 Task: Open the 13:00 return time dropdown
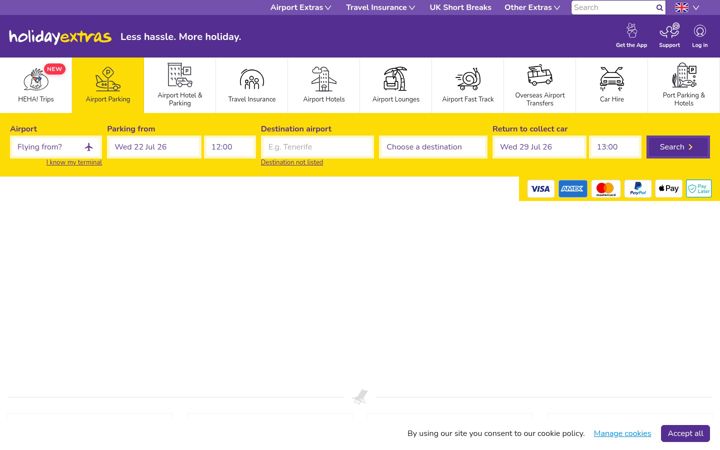[615, 147]
